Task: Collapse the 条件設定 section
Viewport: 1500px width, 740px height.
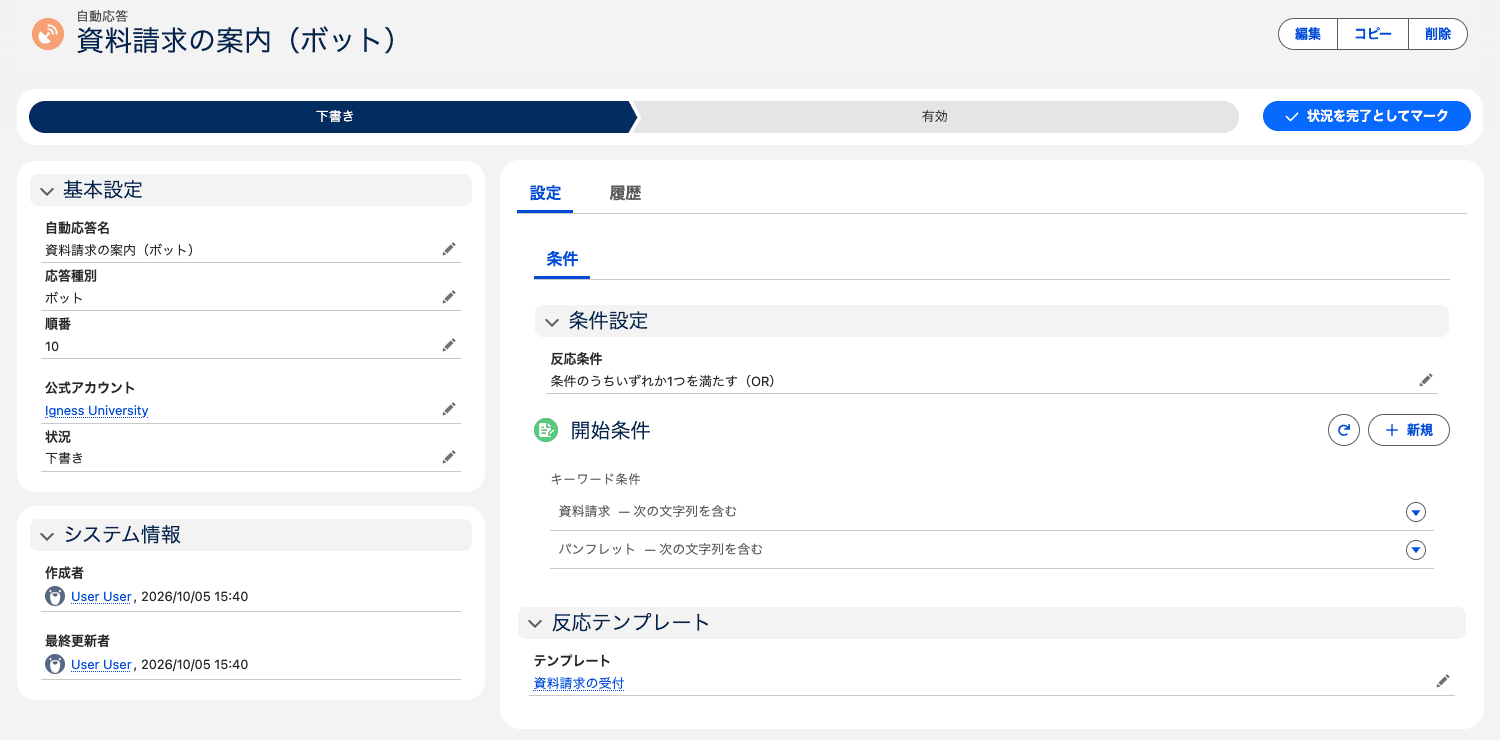Action: [x=992, y=321]
